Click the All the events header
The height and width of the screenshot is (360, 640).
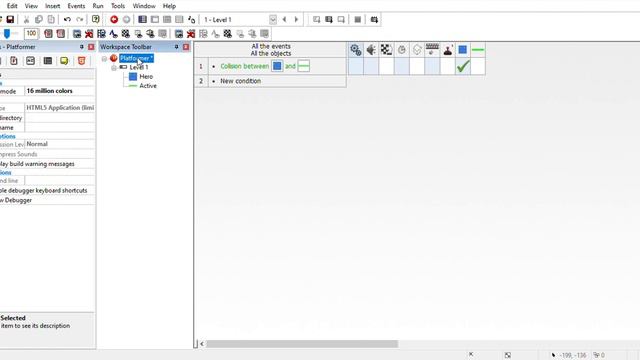(x=271, y=46)
